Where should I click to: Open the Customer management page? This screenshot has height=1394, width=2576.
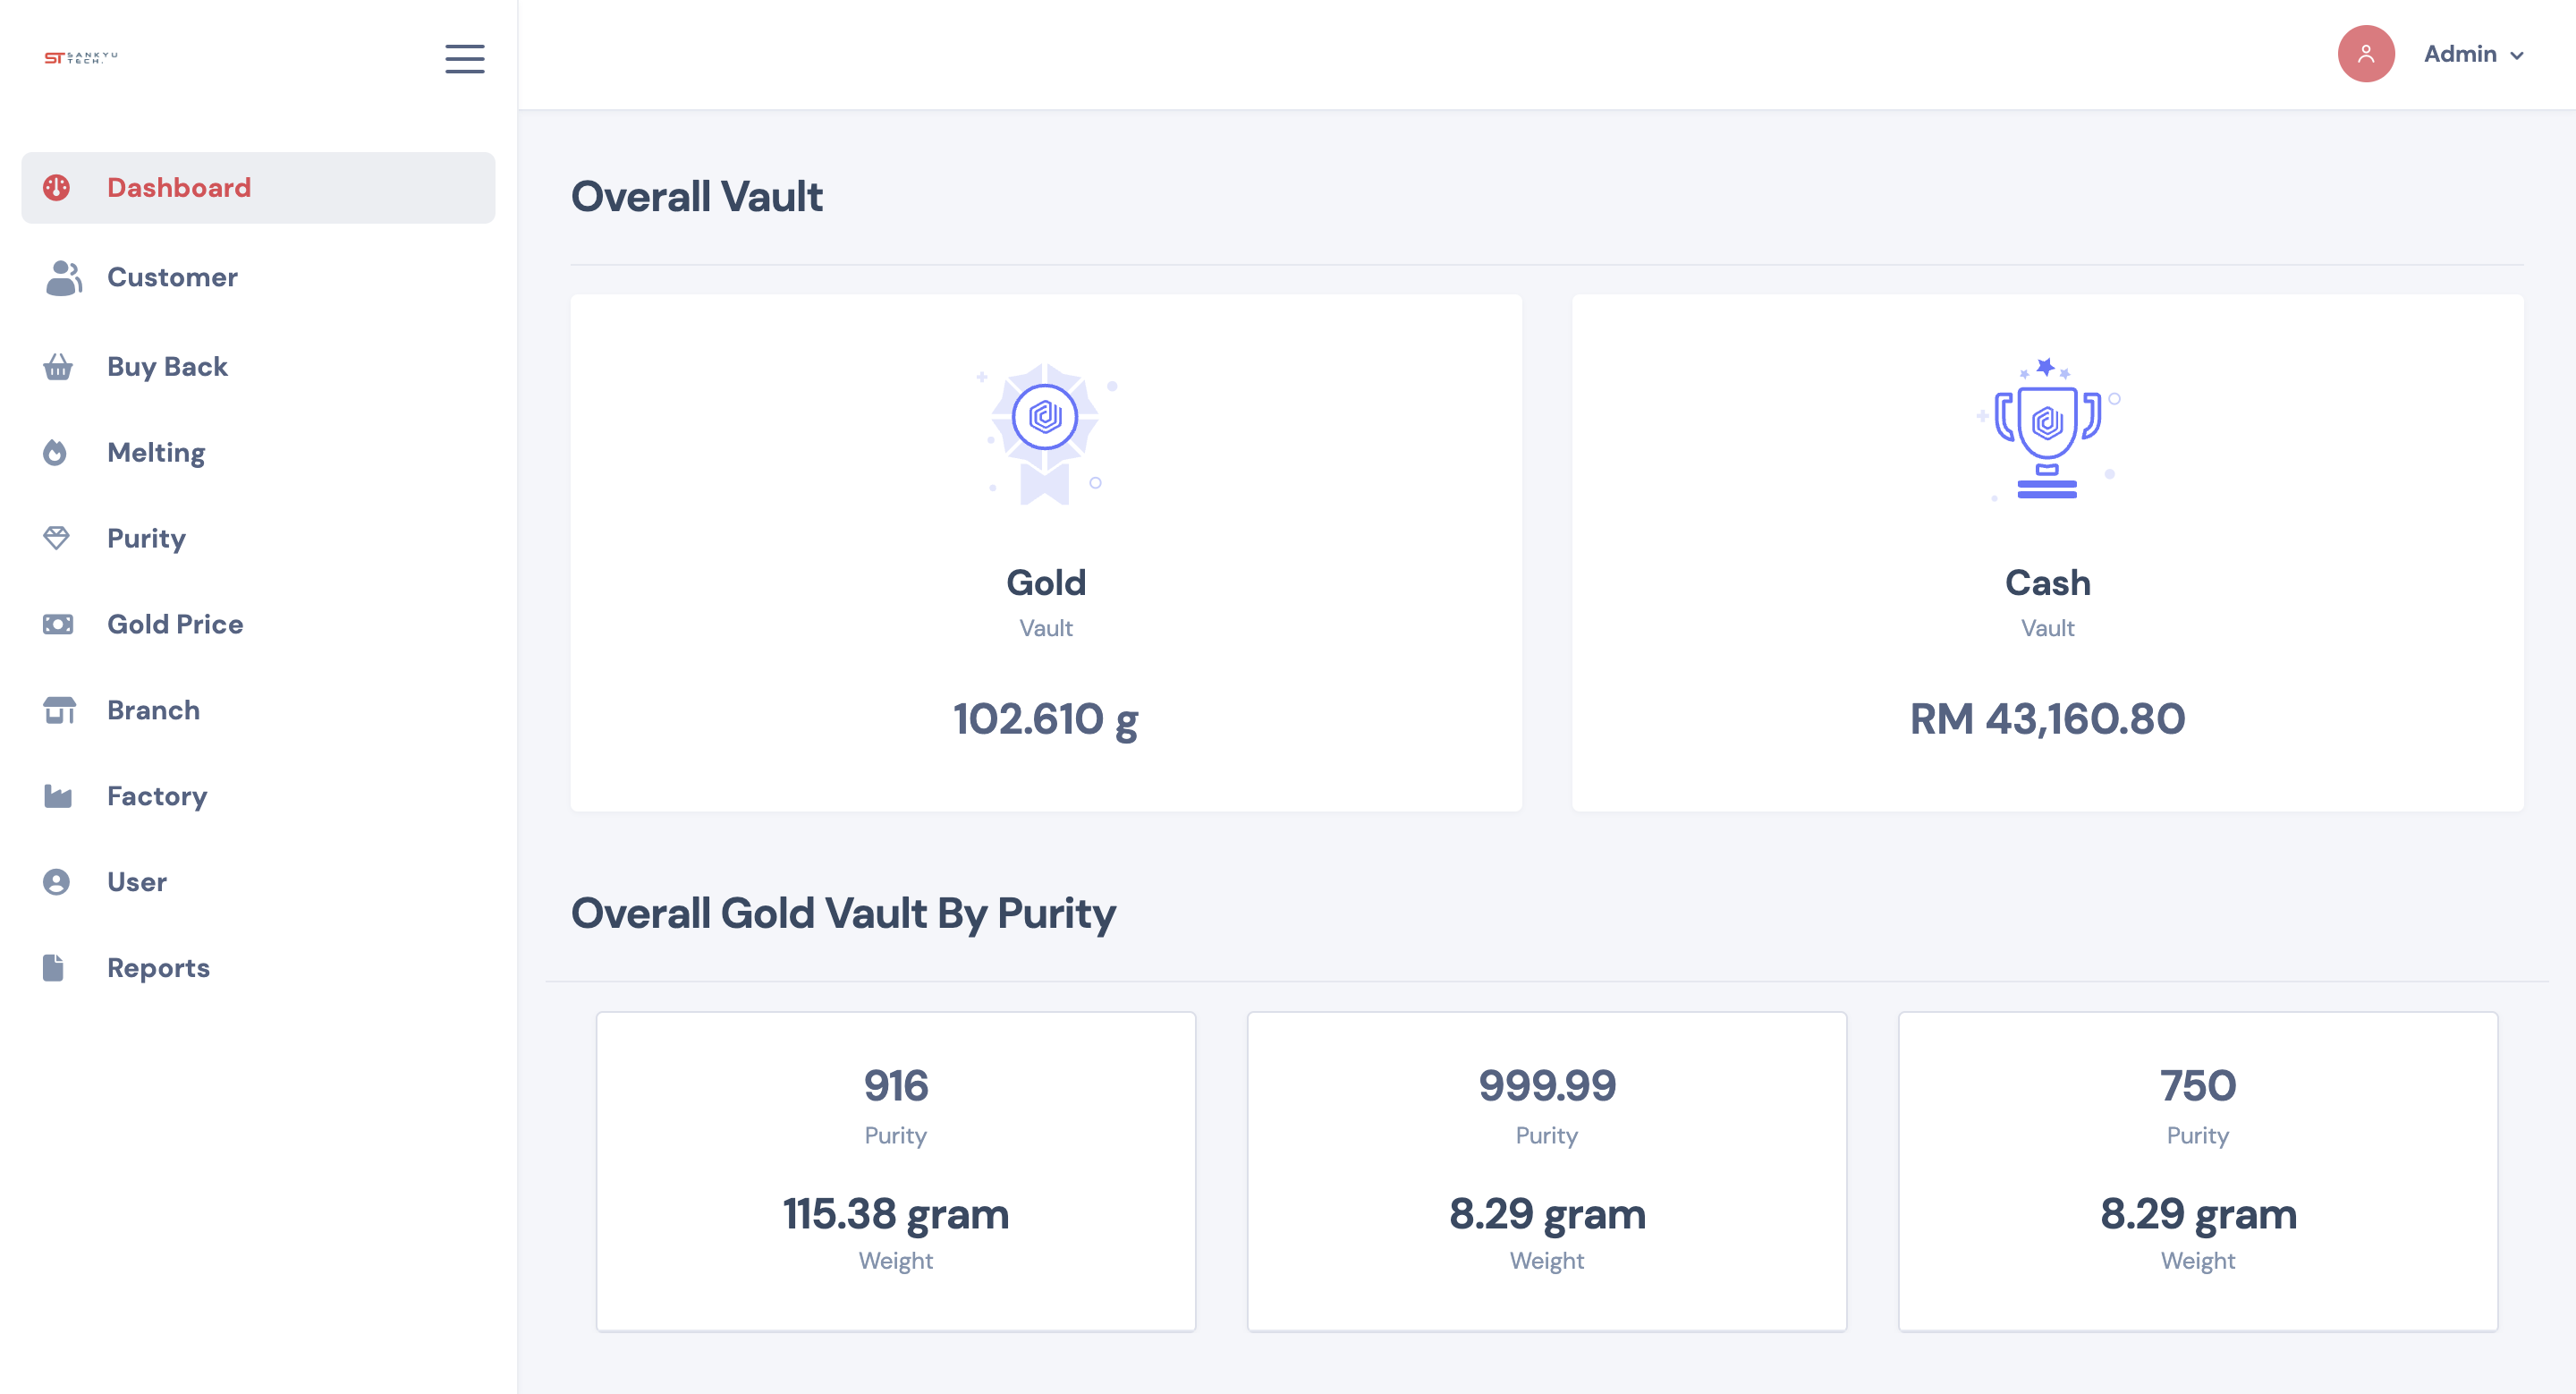pos(172,277)
